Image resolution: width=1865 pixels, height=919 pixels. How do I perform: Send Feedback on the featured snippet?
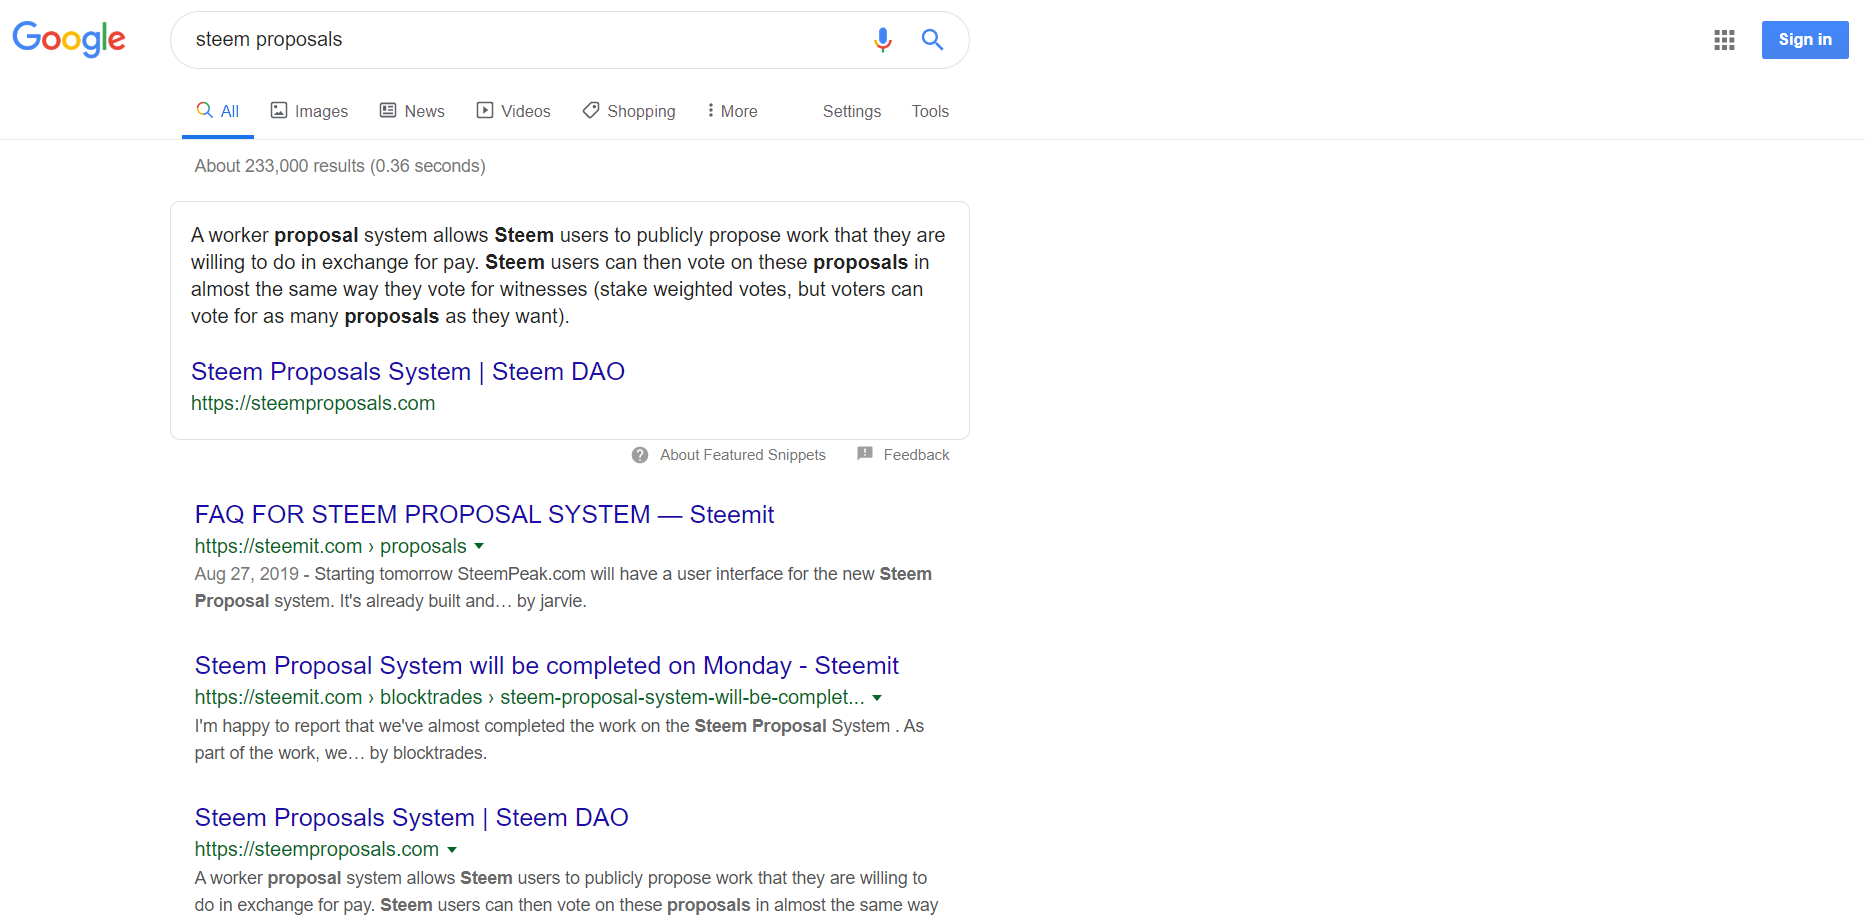click(x=916, y=455)
